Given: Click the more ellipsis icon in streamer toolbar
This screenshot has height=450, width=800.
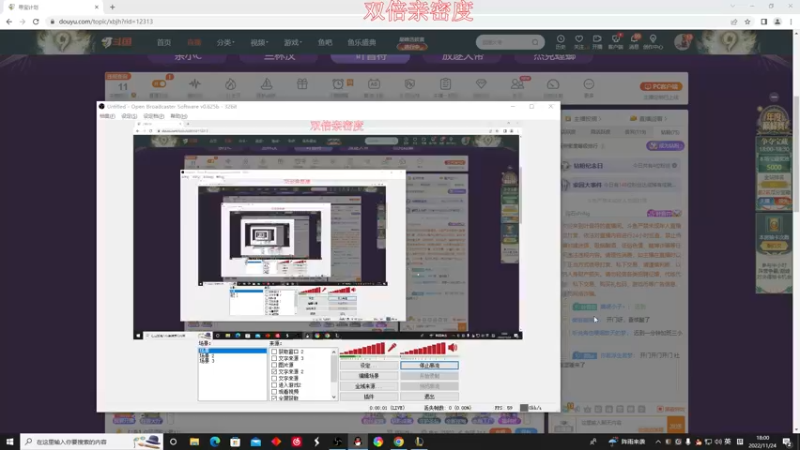Looking at the screenshot, I should pyautogui.click(x=588, y=84).
